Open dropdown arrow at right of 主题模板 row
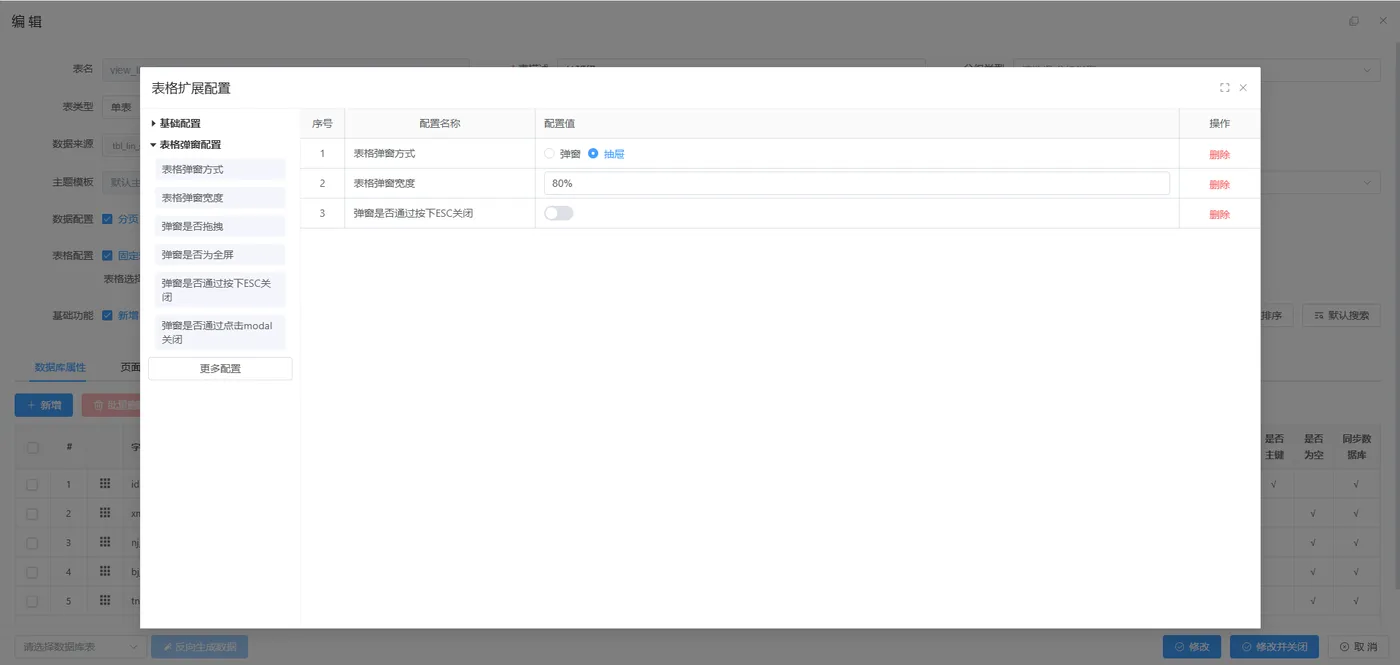Viewport: 1400px width, 665px height. pyautogui.click(x=1367, y=183)
